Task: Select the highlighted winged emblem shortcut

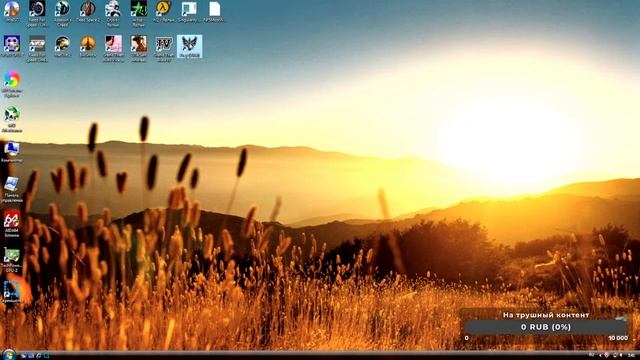Action: pyautogui.click(x=189, y=47)
